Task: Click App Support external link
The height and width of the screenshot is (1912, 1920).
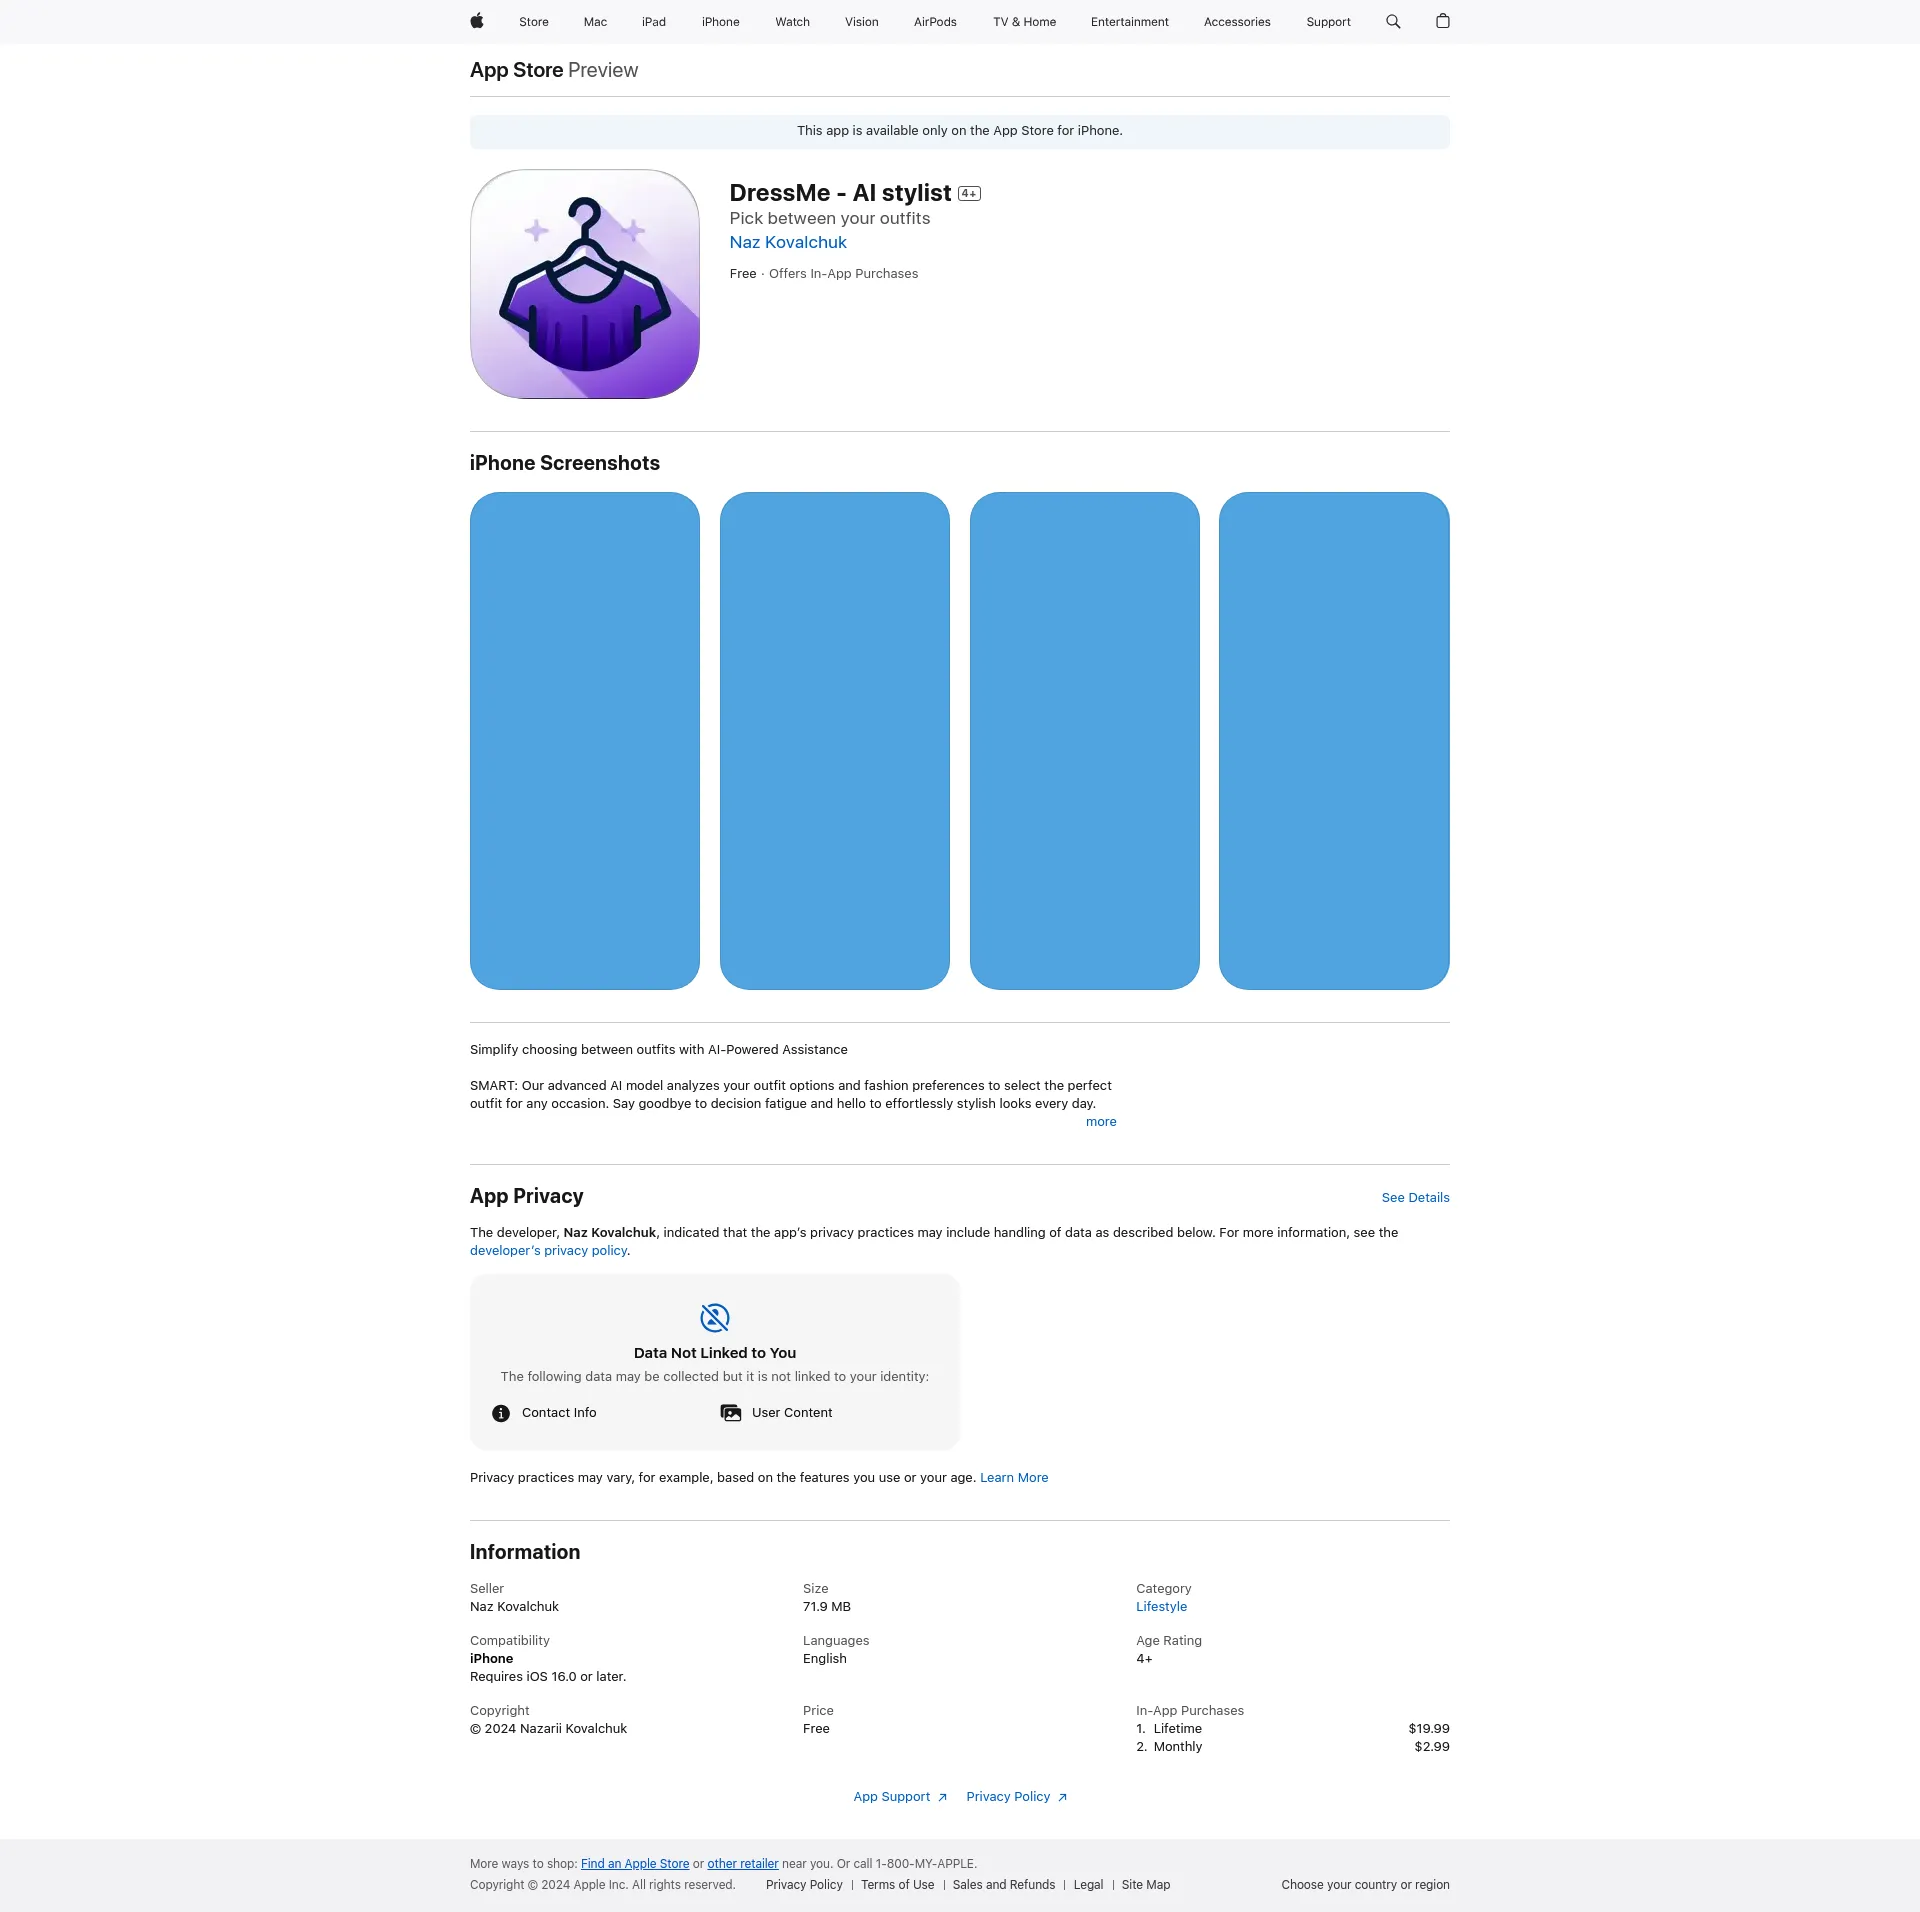Action: pos(893,1796)
